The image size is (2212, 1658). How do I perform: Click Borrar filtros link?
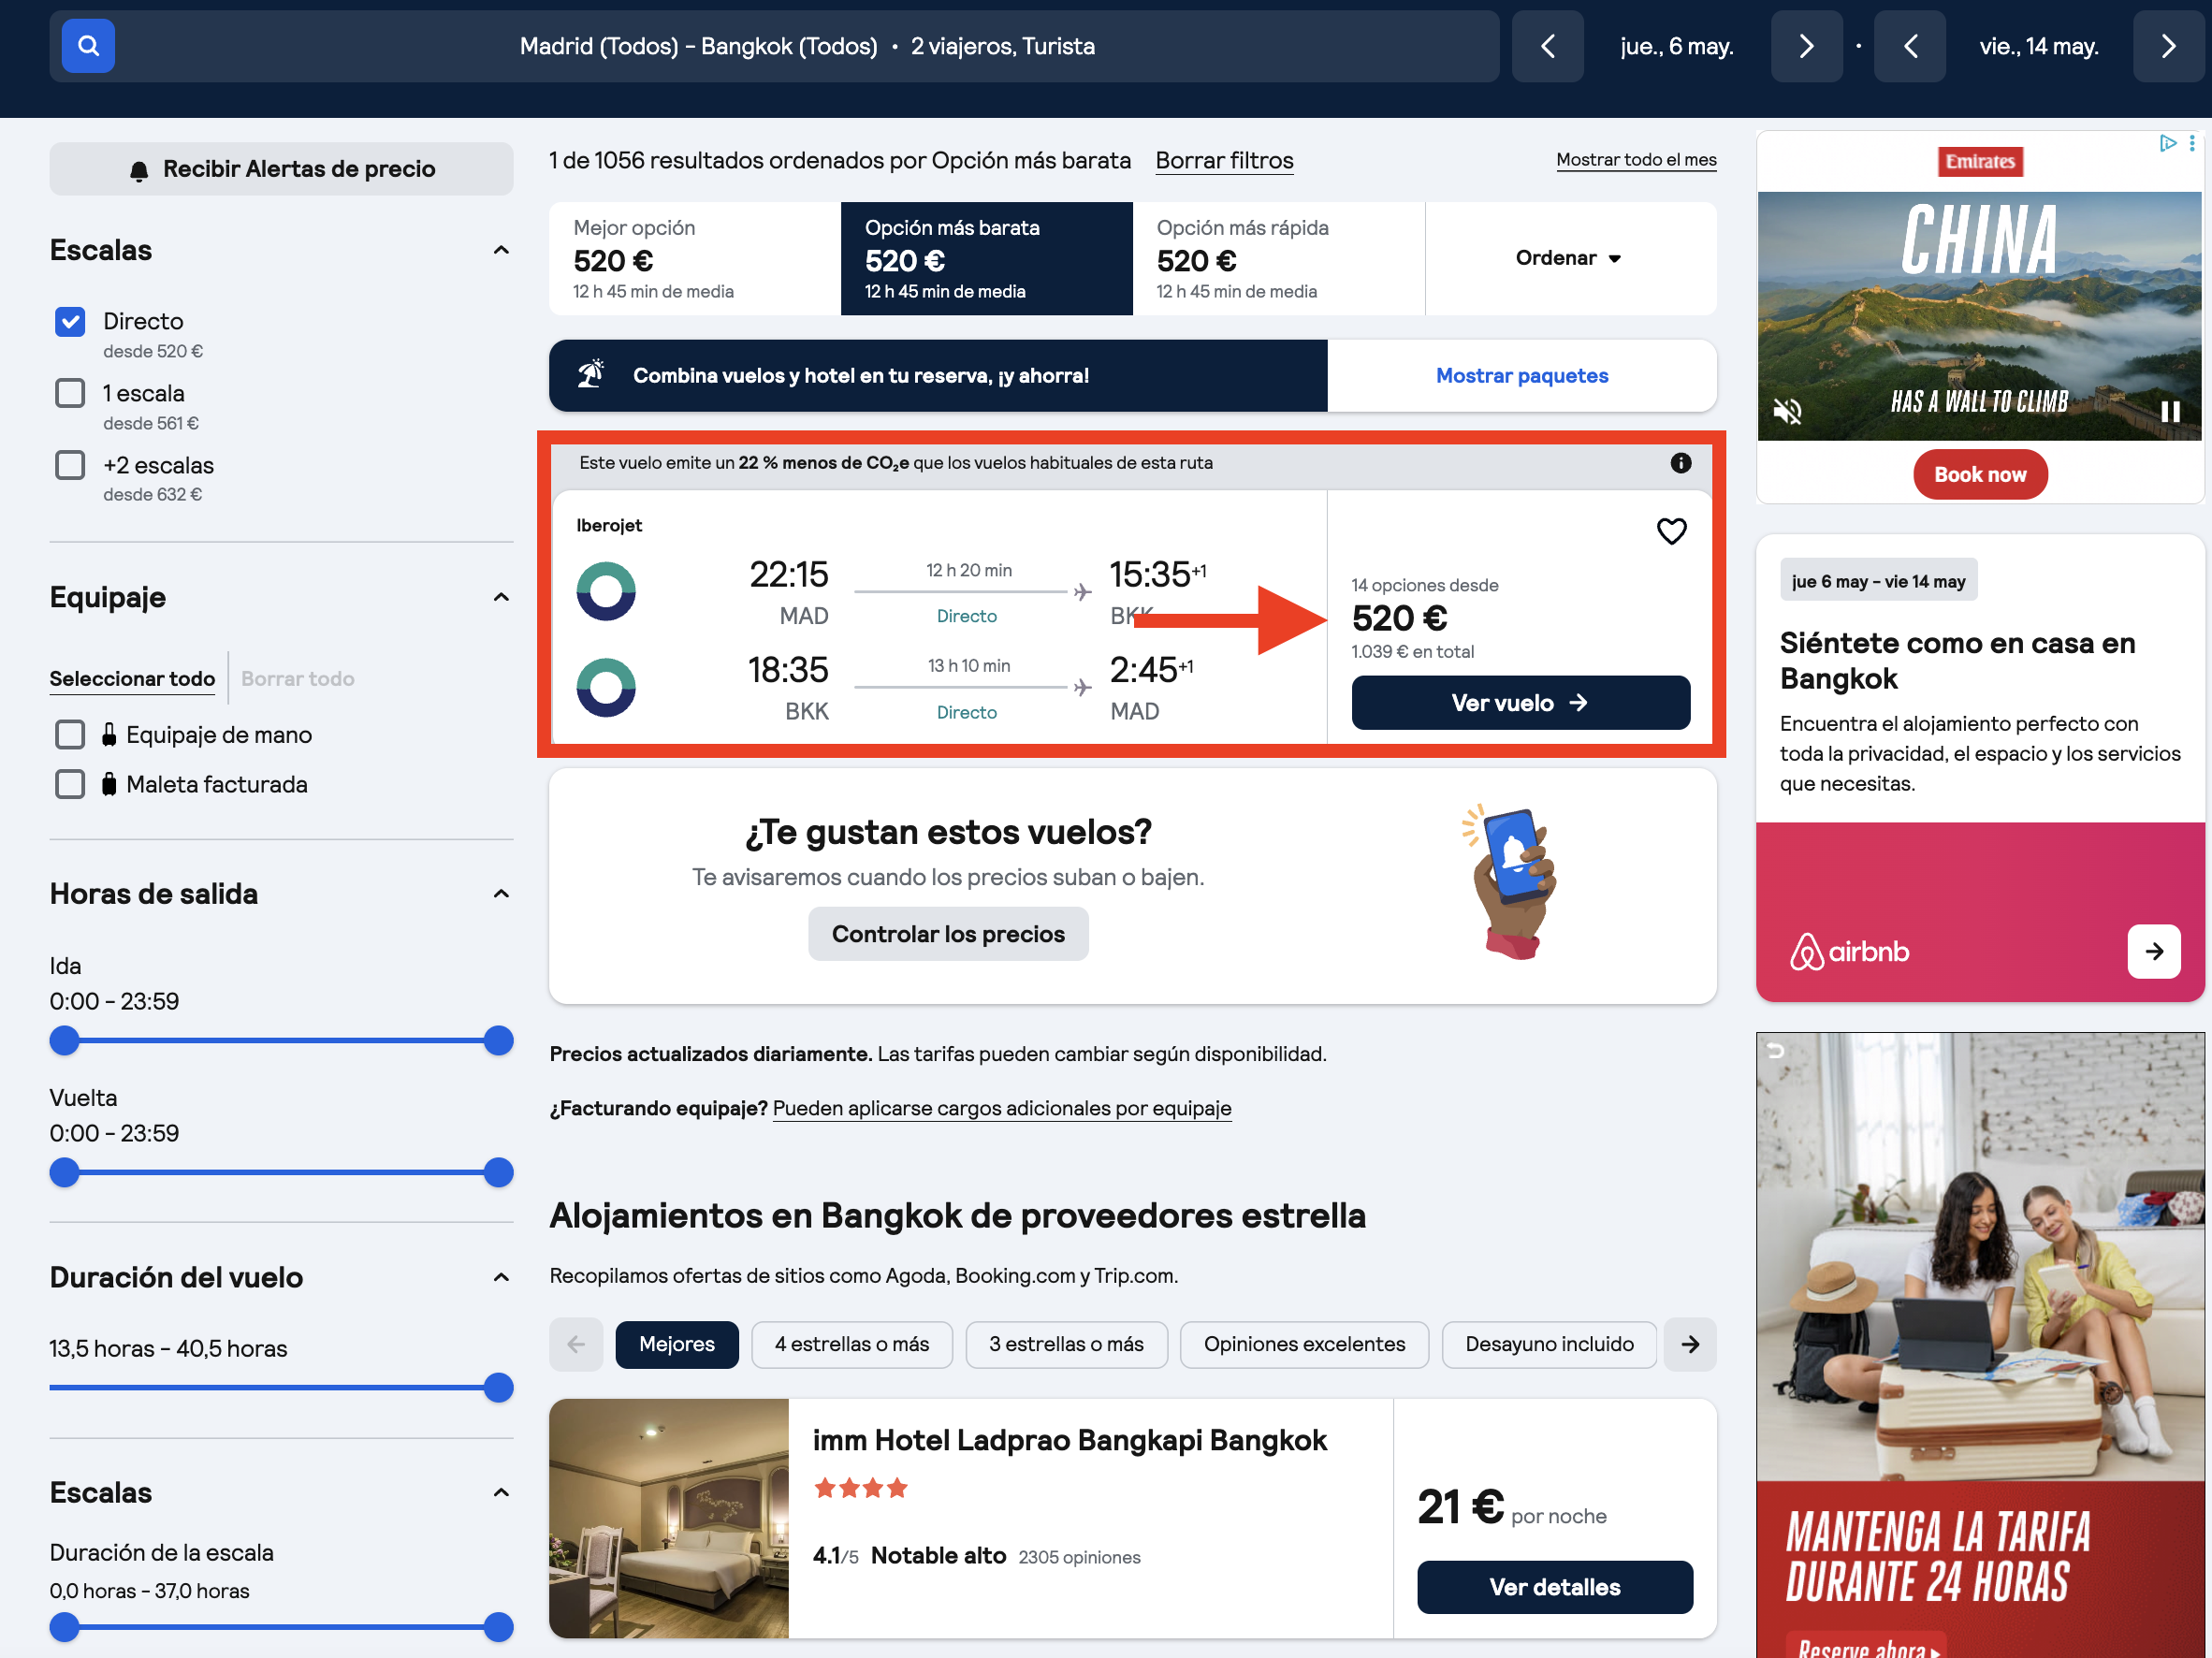tap(1224, 161)
